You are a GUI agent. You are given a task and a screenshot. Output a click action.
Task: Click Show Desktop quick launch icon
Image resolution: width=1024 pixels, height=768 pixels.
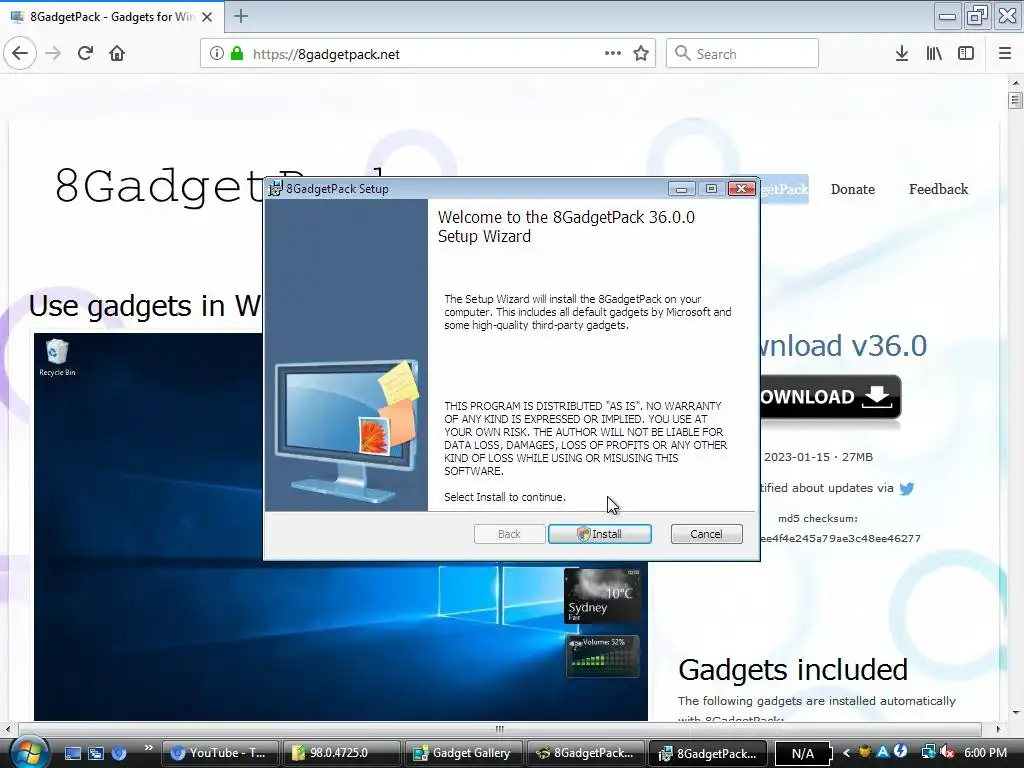tap(73, 753)
